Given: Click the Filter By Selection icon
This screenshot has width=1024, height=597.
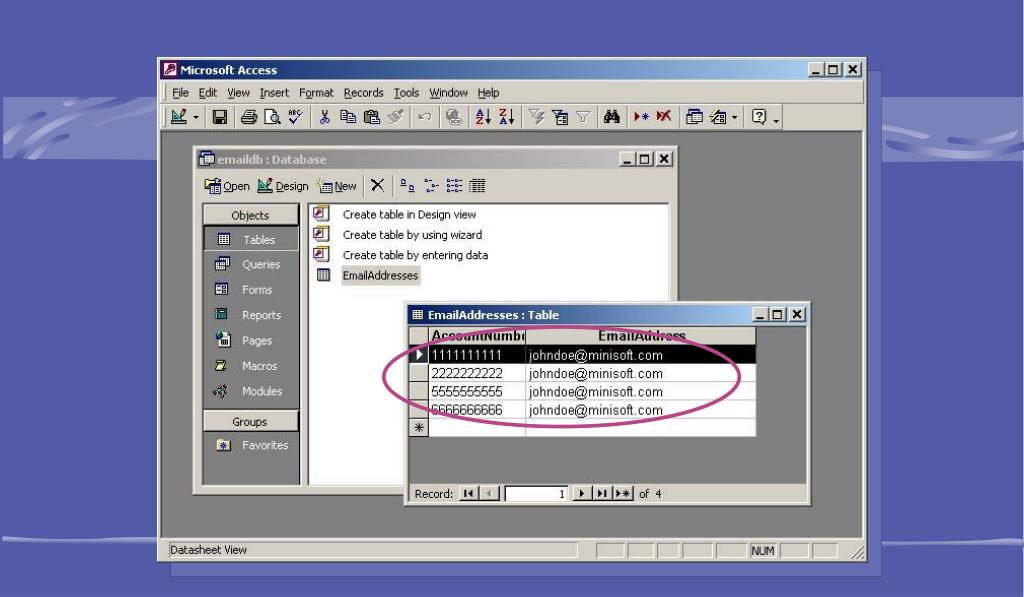Looking at the screenshot, I should point(536,117).
